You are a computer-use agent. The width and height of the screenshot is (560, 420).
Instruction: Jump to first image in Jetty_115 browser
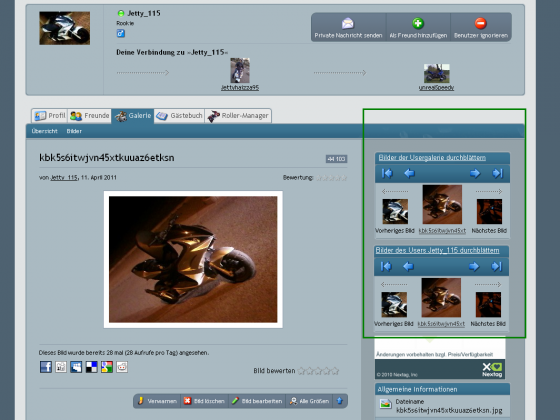coord(386,266)
